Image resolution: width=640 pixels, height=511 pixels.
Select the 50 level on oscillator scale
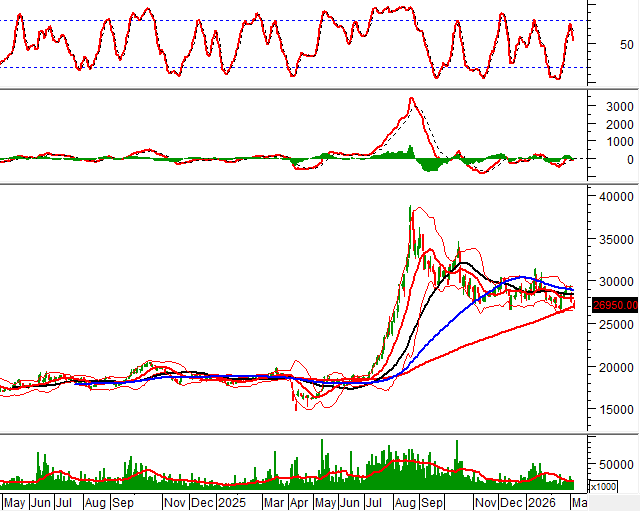point(626,45)
